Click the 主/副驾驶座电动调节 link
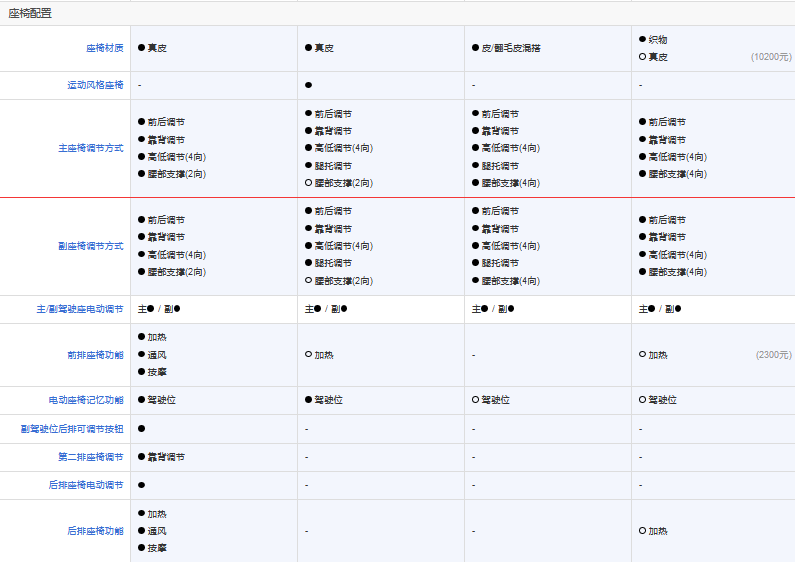The width and height of the screenshot is (795, 562). tap(80, 309)
